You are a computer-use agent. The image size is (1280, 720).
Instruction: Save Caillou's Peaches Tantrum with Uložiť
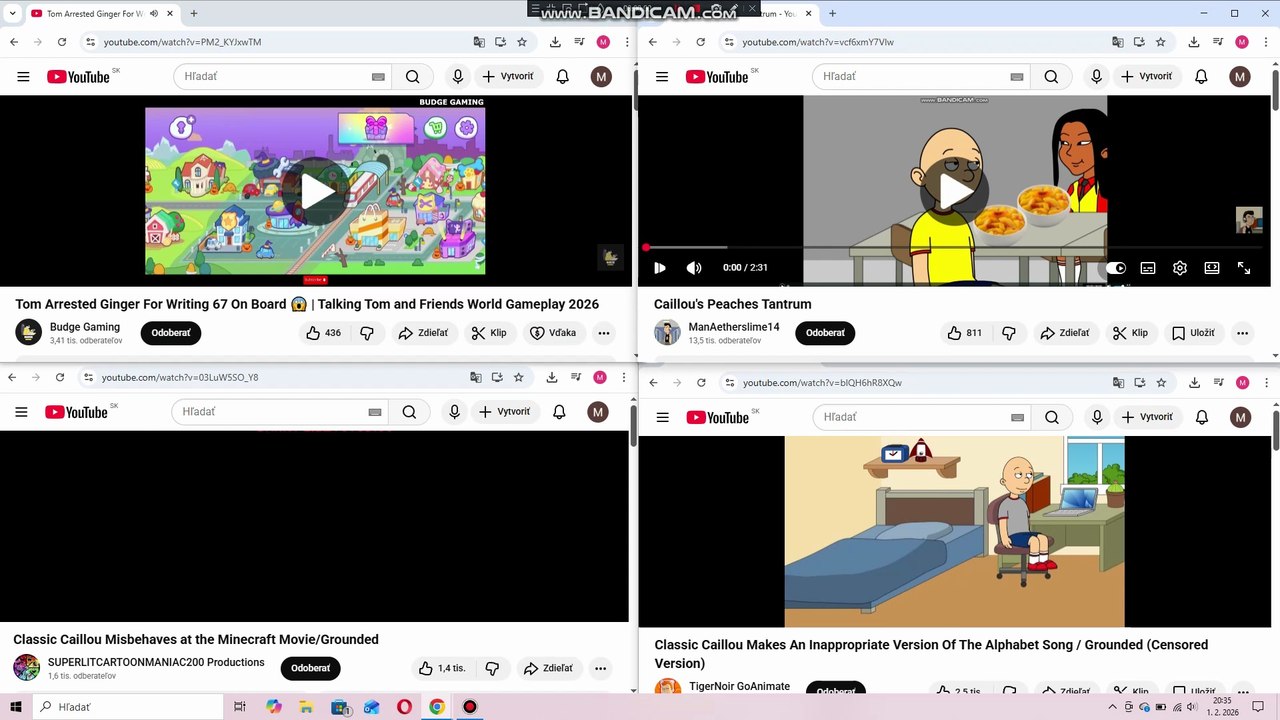coord(1193,333)
